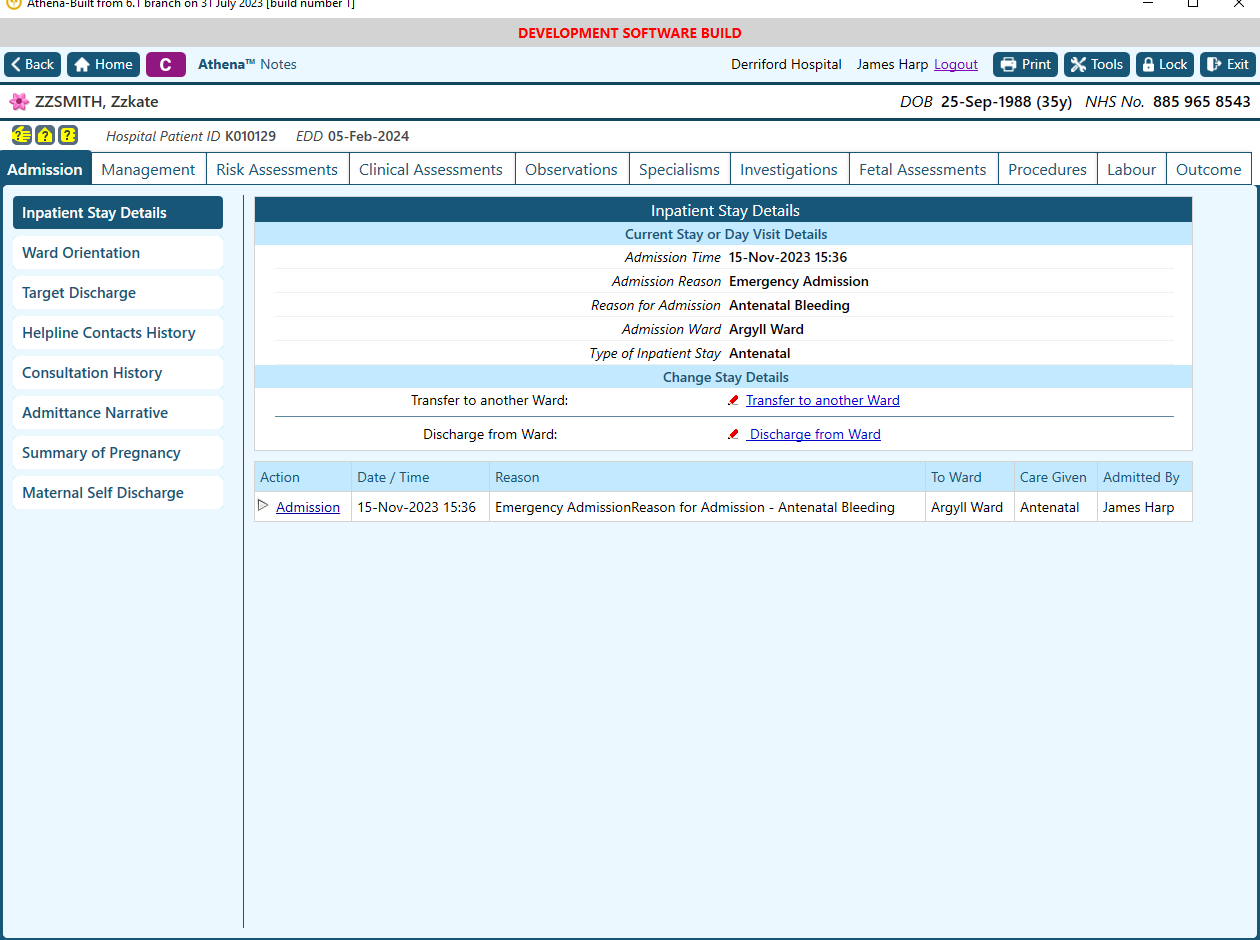The width and height of the screenshot is (1260, 940).
Task: Lock the Athena session
Action: point(1165,64)
